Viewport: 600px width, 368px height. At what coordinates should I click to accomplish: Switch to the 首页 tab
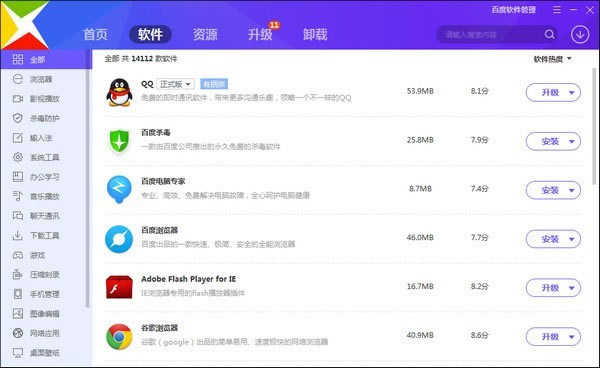[95, 34]
